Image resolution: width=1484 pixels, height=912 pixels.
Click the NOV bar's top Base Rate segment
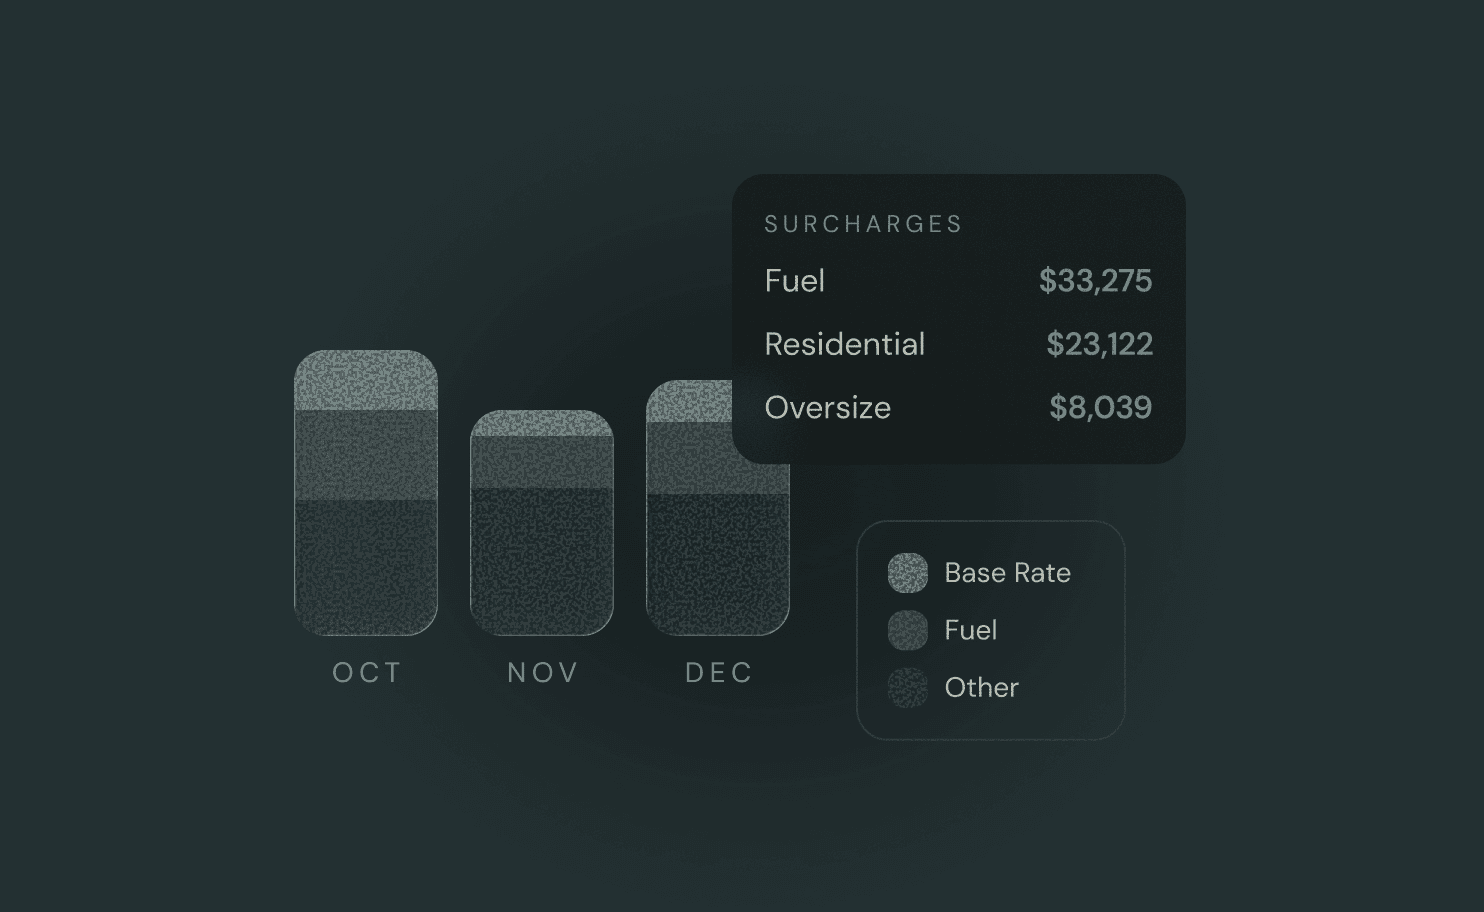(542, 424)
